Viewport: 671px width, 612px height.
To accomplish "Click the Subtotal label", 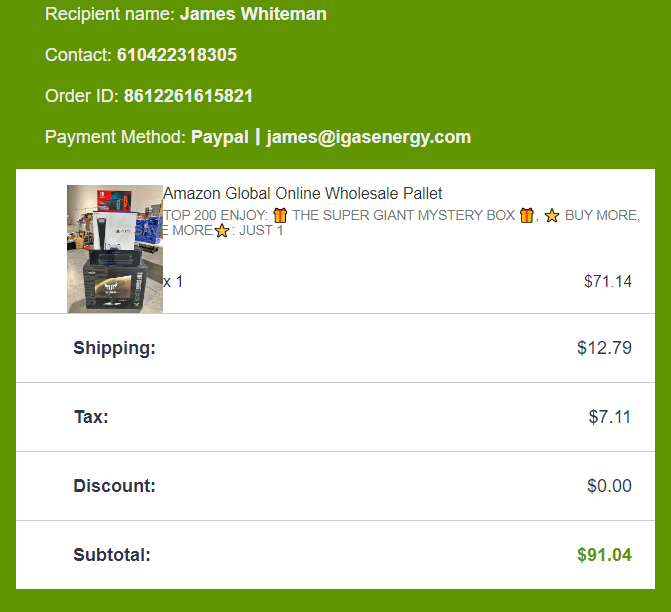I will tap(112, 555).
